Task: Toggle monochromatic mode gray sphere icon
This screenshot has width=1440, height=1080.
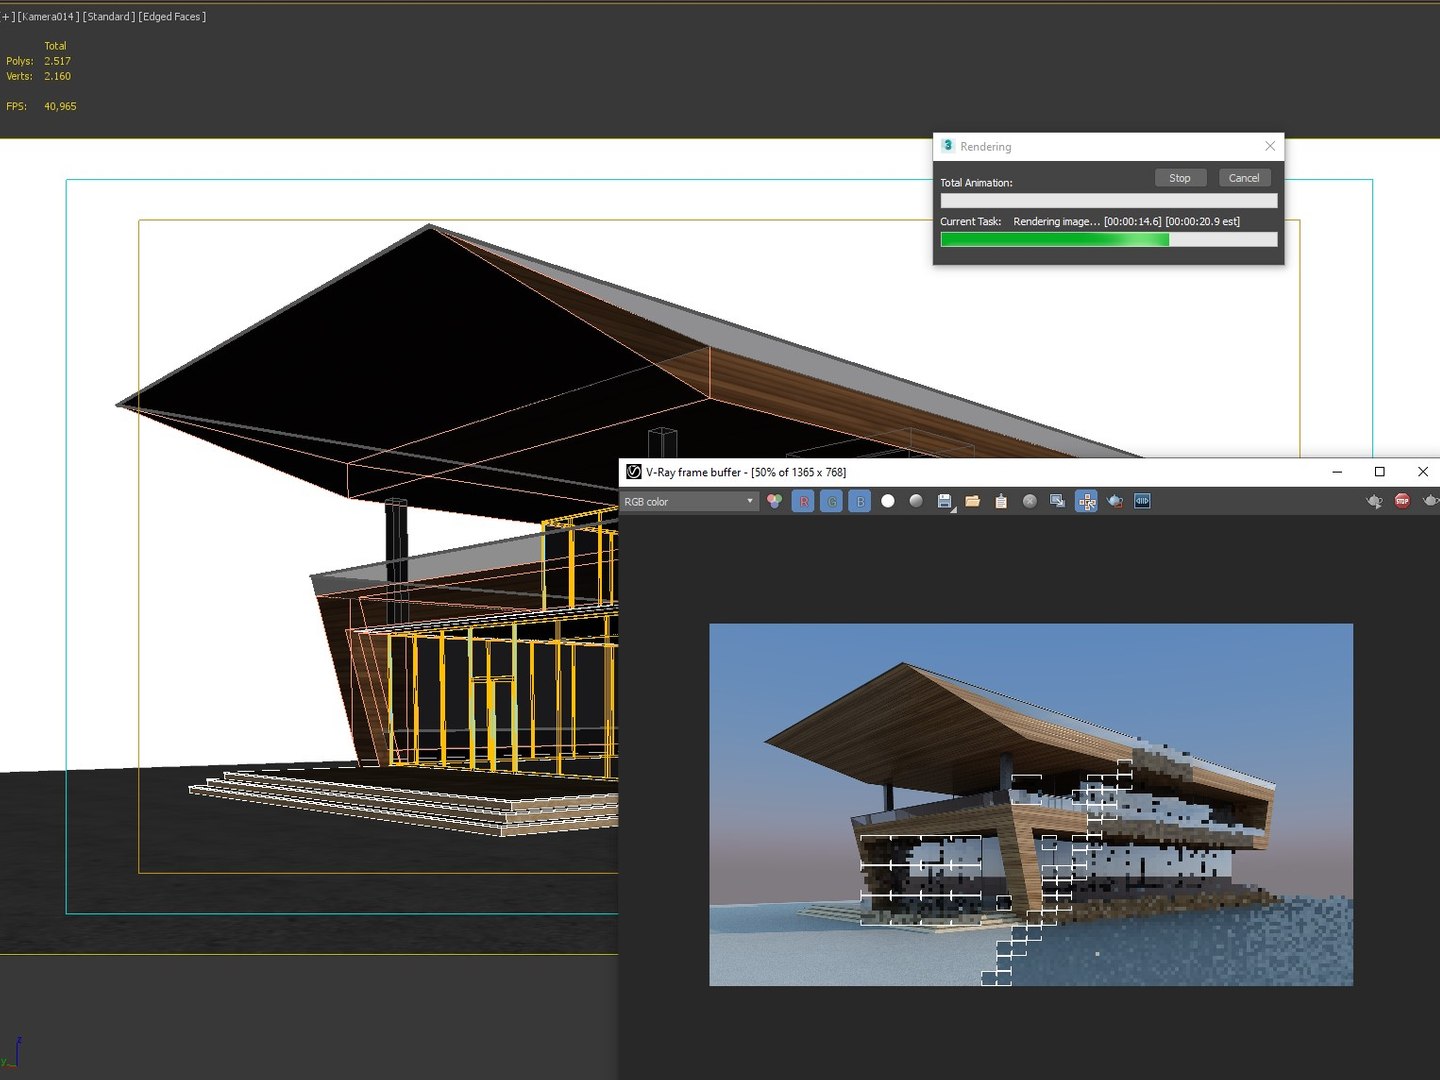Action: click(916, 501)
